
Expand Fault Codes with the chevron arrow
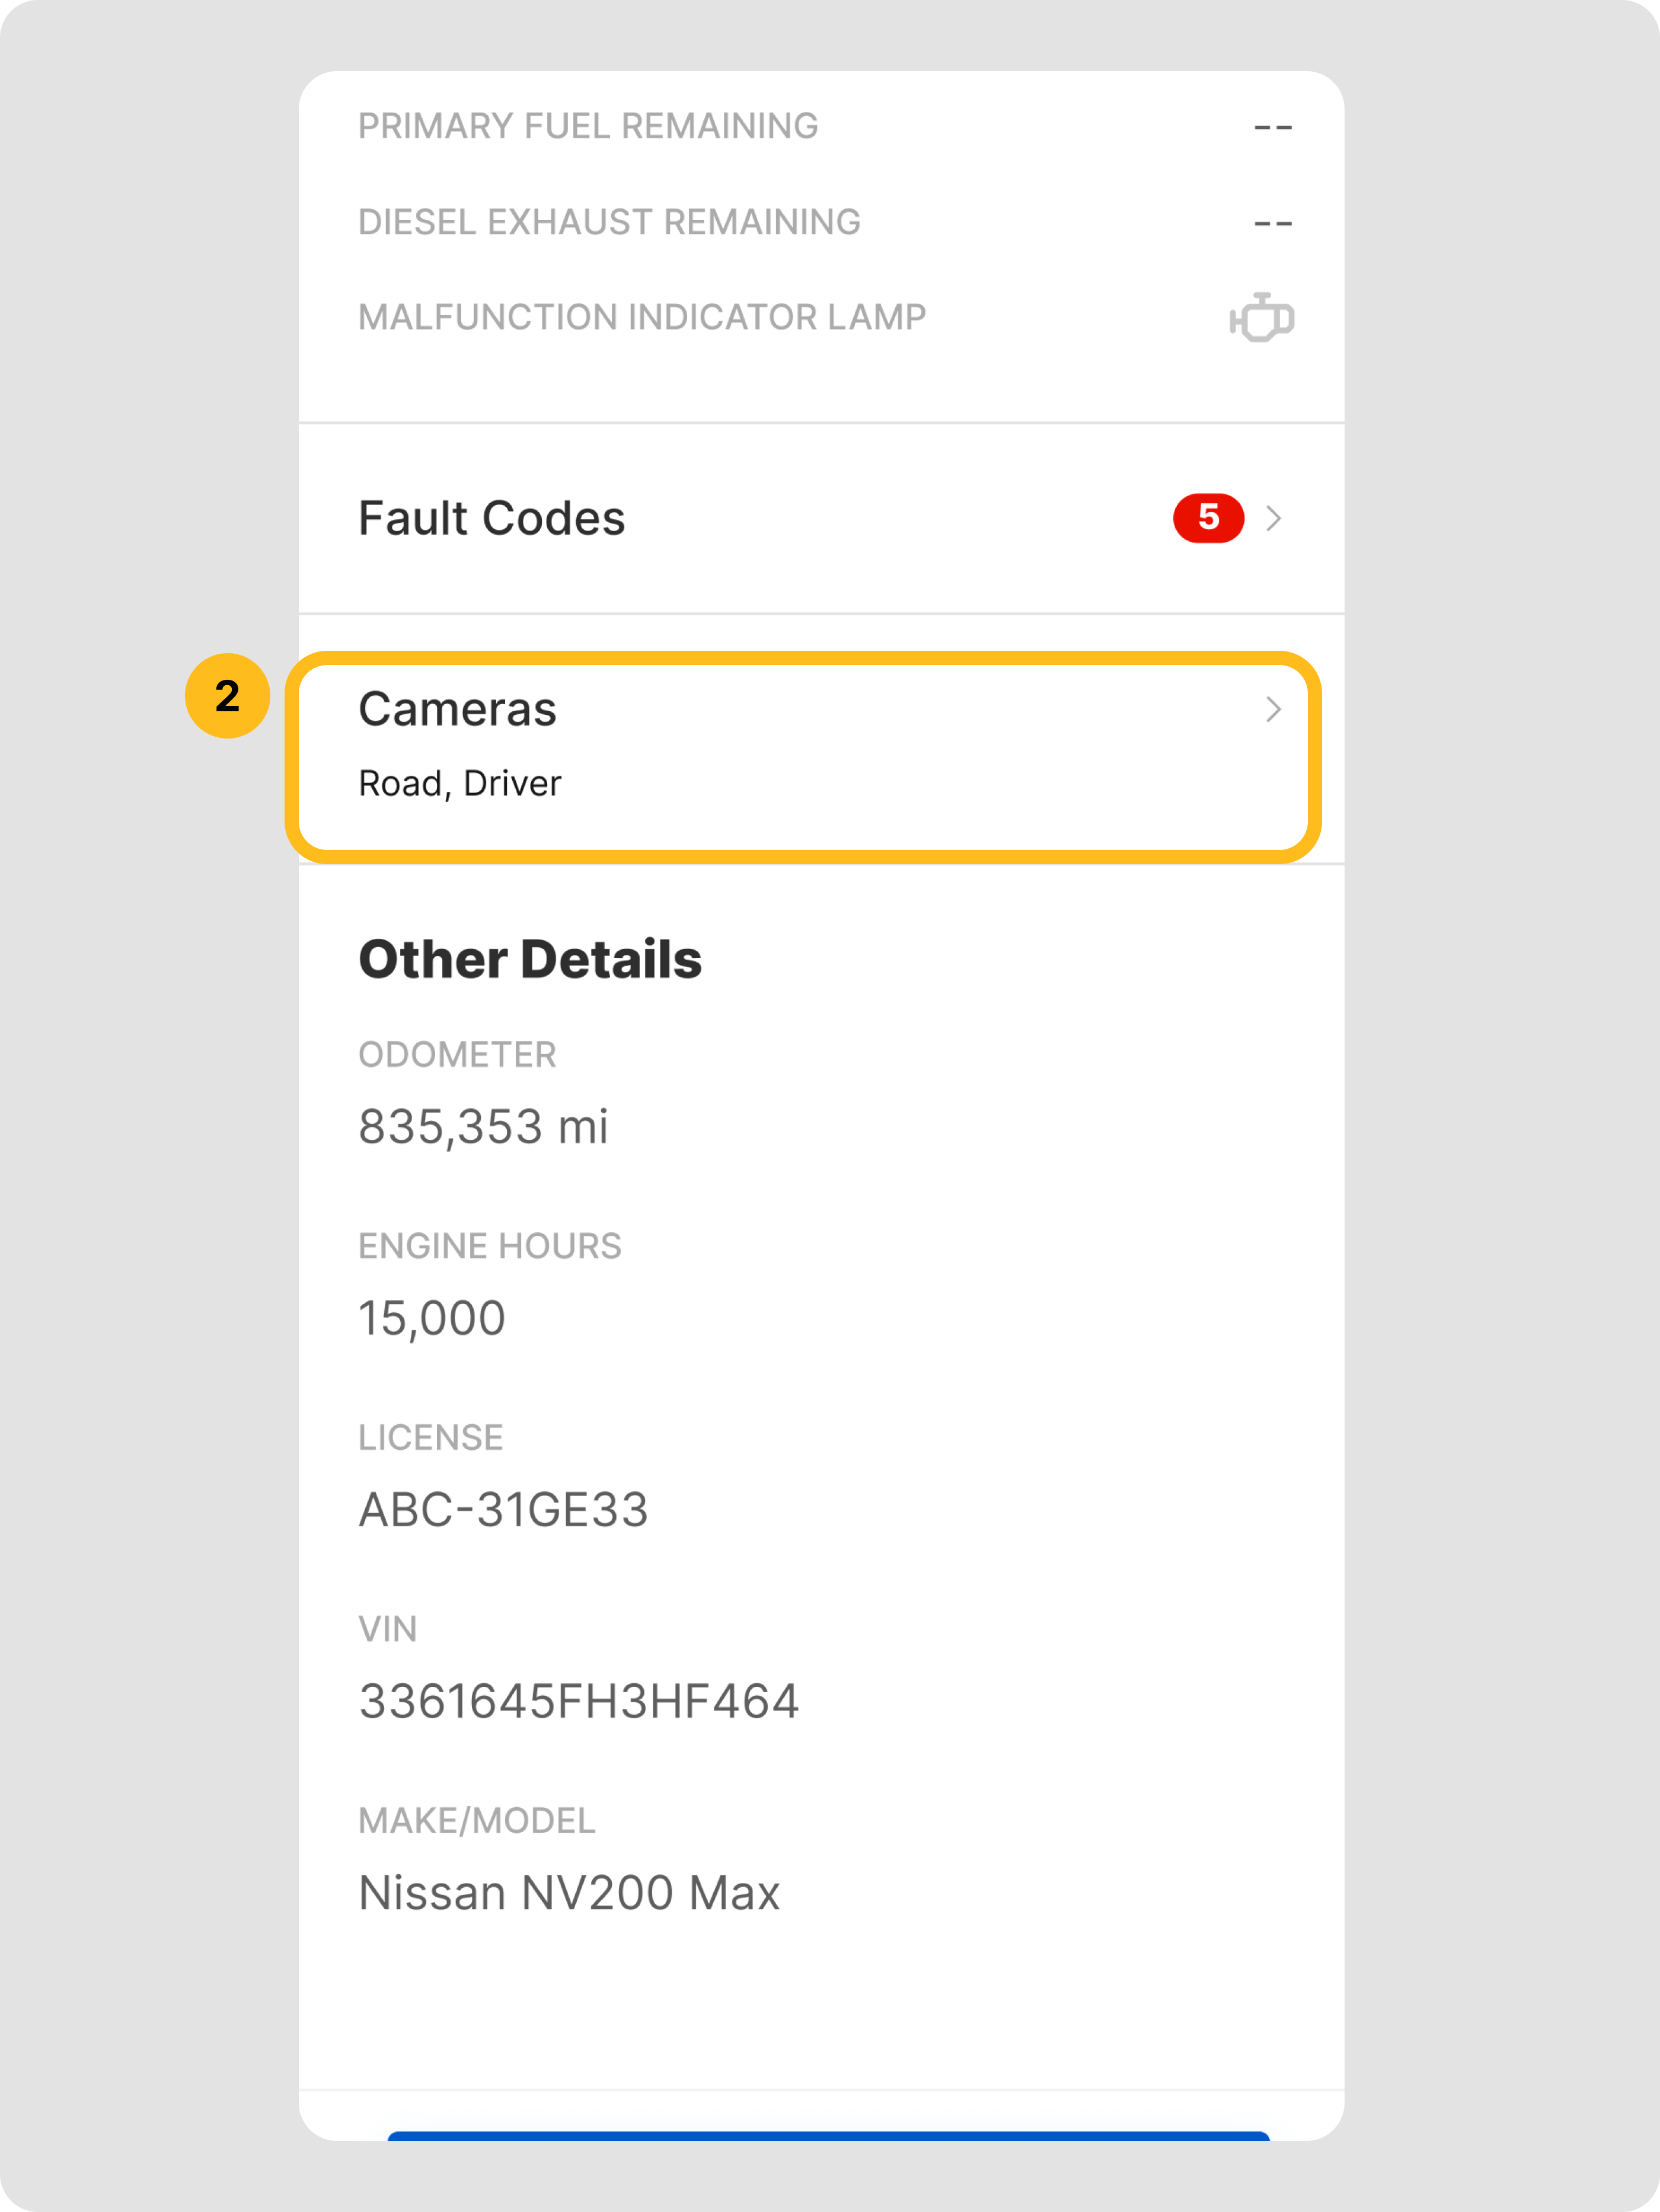tap(1273, 518)
